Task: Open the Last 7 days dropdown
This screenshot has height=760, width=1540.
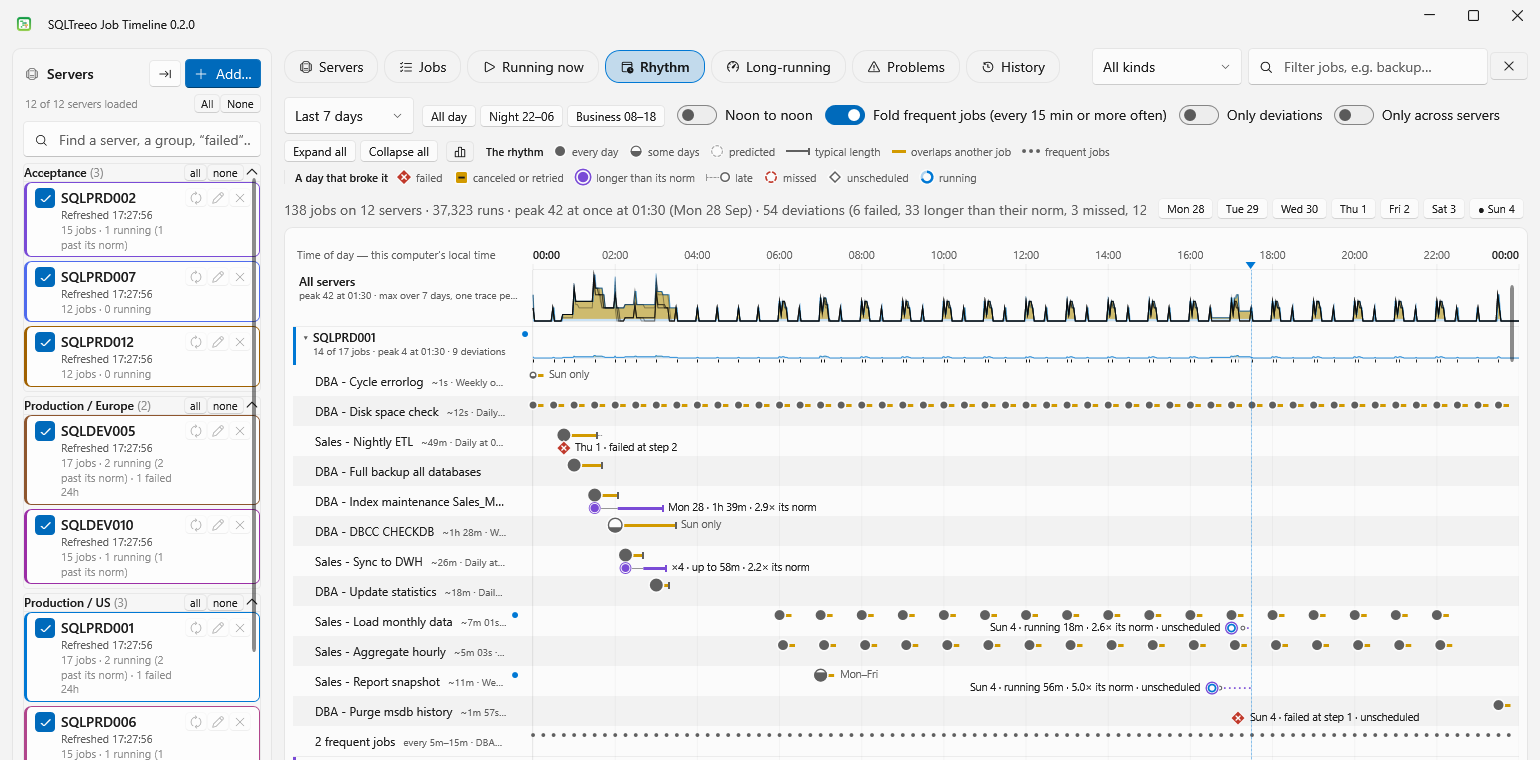Action: (x=349, y=116)
